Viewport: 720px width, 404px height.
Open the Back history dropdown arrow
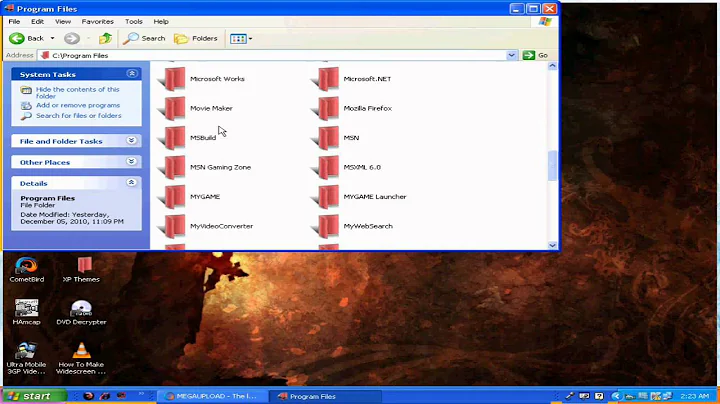tap(52, 38)
